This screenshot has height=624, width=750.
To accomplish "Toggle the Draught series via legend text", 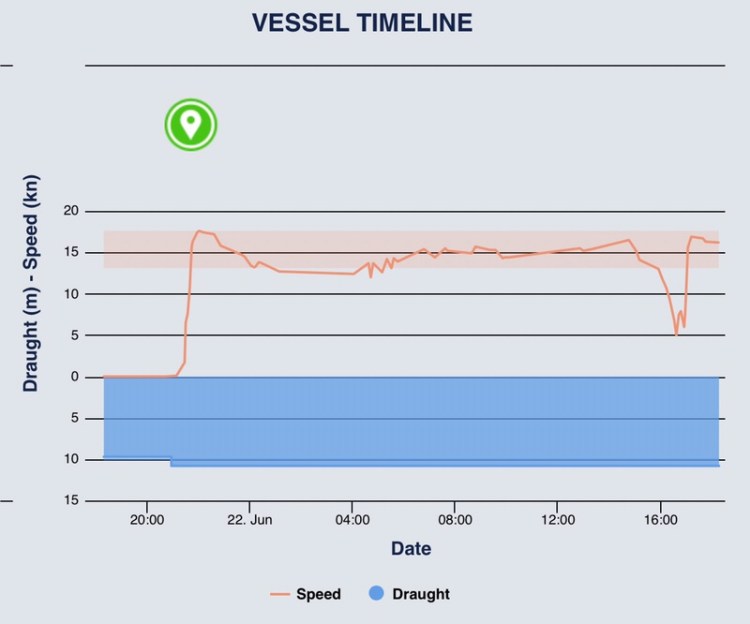I will (x=421, y=594).
